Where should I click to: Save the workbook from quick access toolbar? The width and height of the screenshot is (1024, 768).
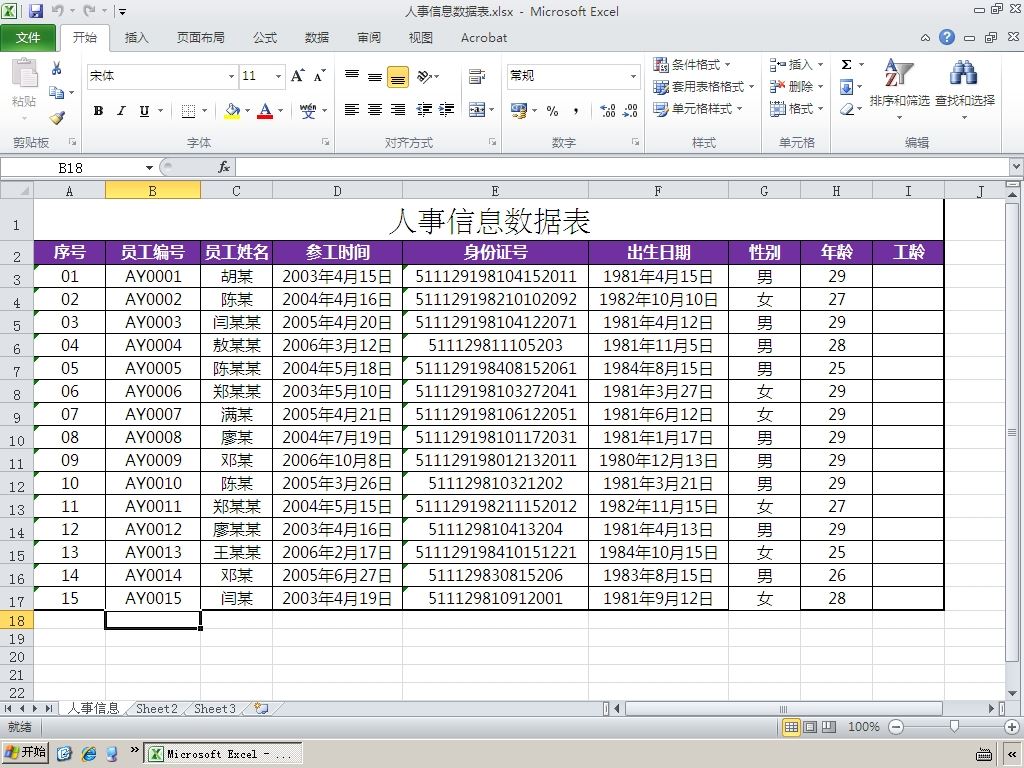pyautogui.click(x=35, y=11)
